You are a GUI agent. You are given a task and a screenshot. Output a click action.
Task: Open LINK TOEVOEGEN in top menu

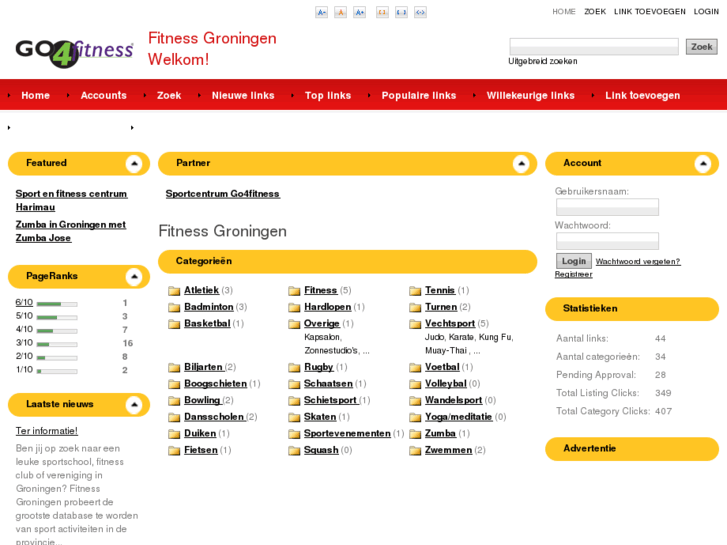pos(650,12)
